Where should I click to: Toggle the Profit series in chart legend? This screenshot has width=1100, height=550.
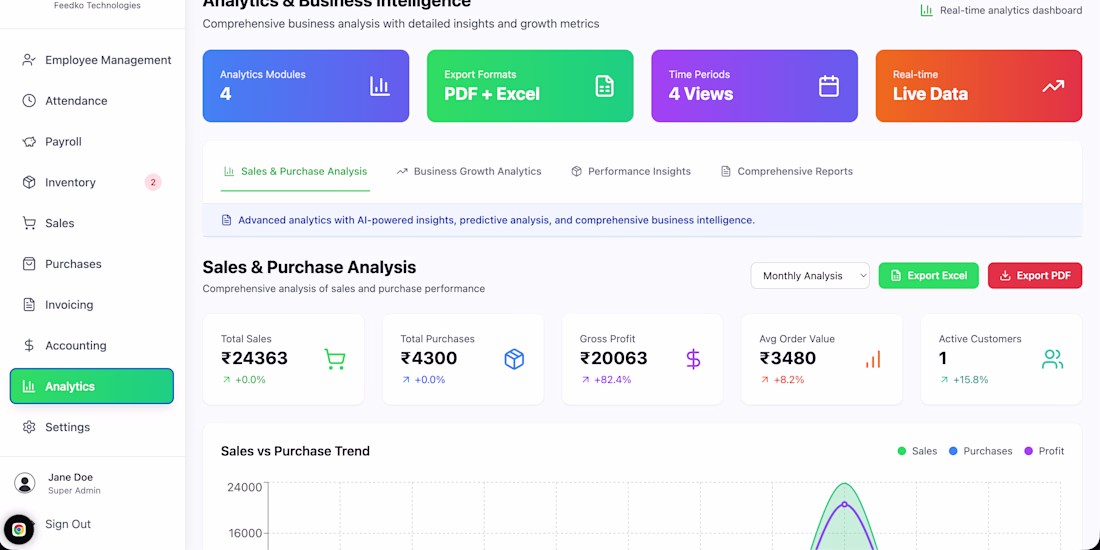point(1044,451)
